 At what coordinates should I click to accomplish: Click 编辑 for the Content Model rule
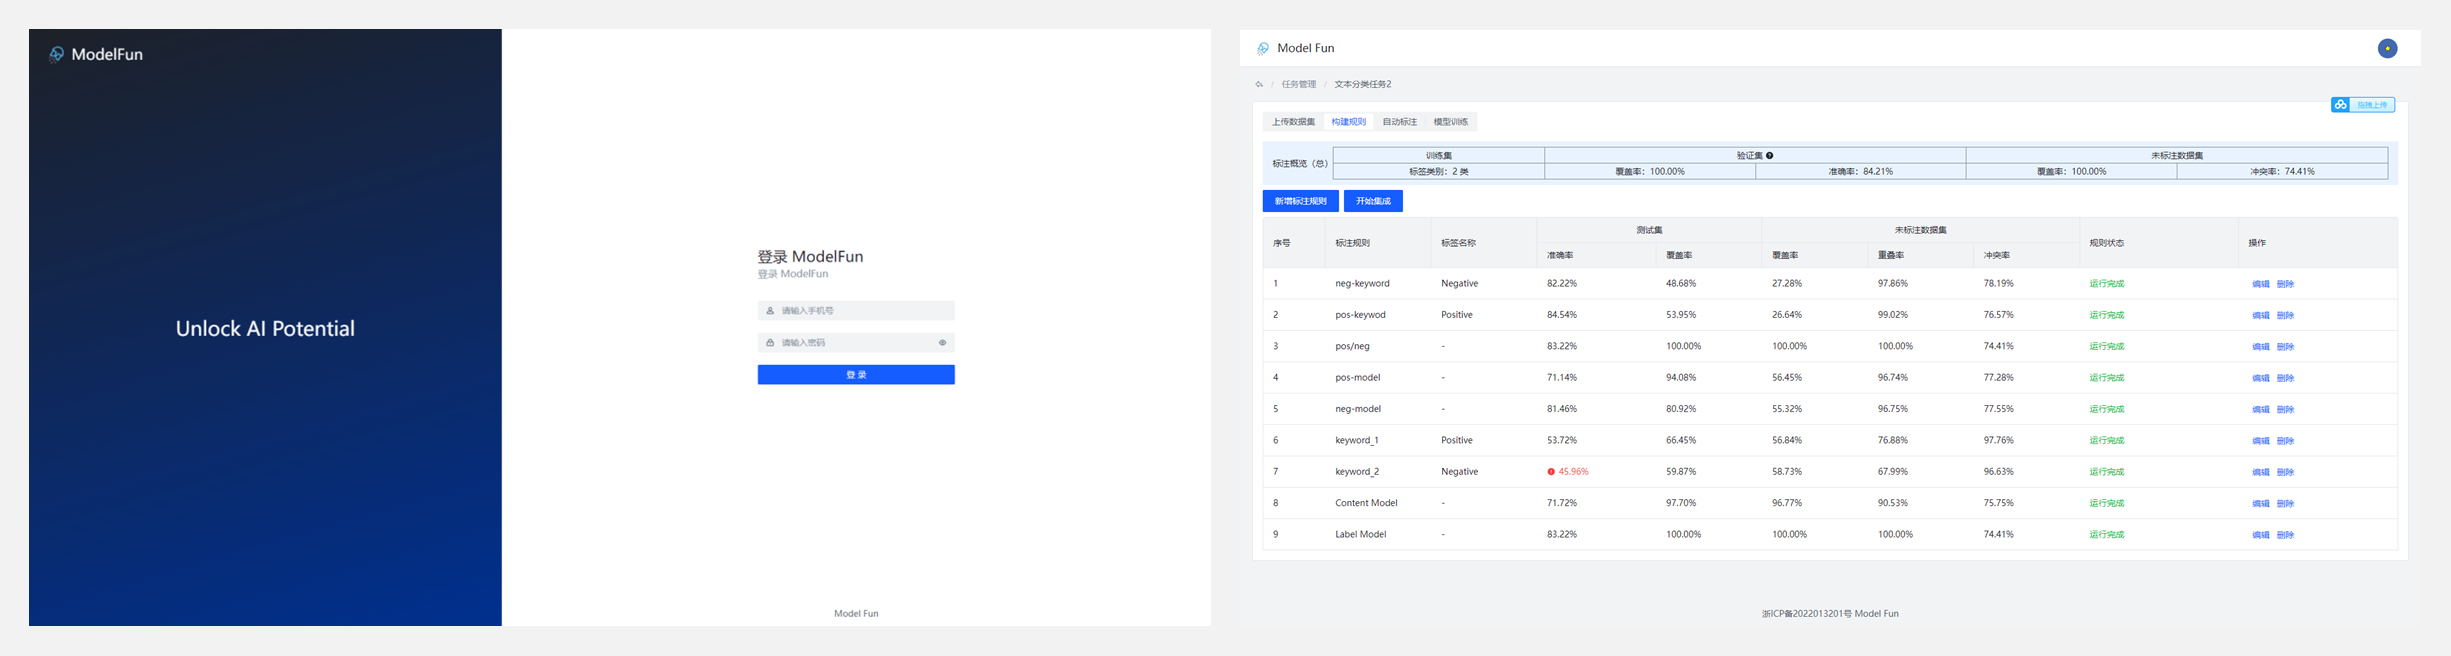2260,504
